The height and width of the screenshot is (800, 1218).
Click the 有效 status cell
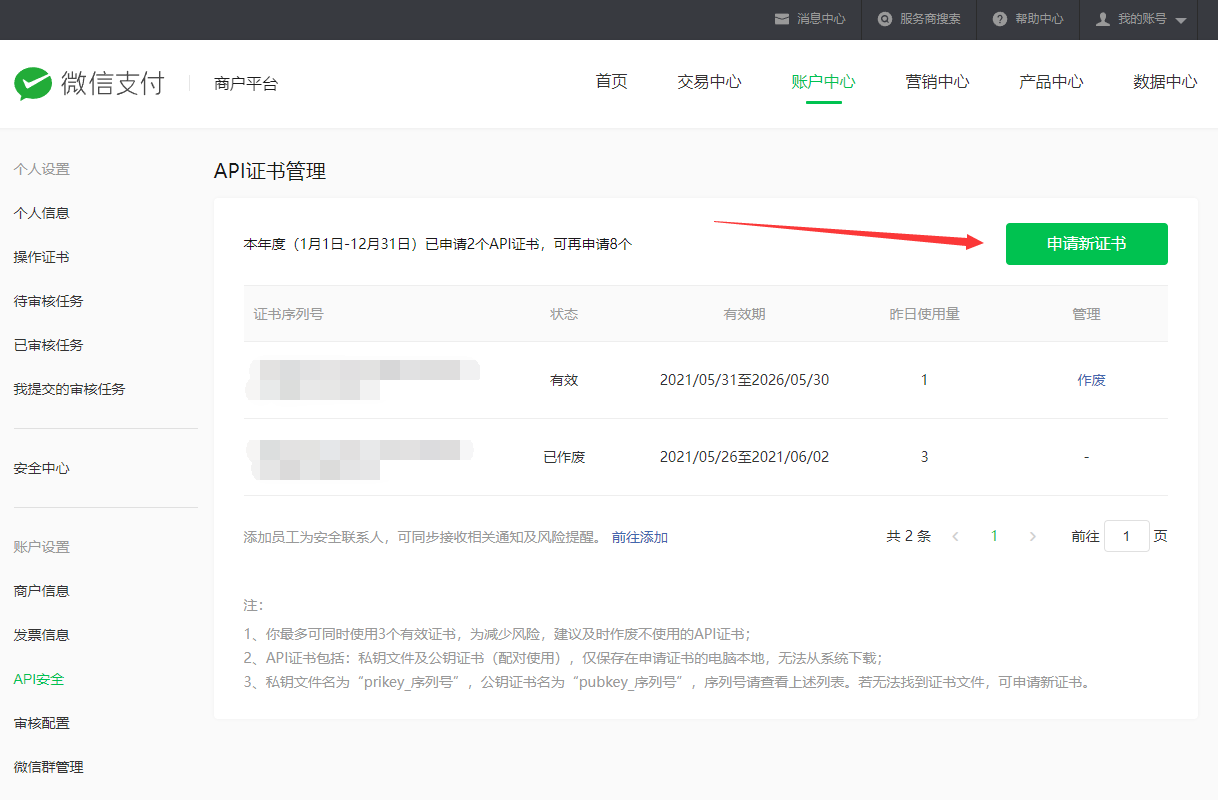pyautogui.click(x=564, y=380)
